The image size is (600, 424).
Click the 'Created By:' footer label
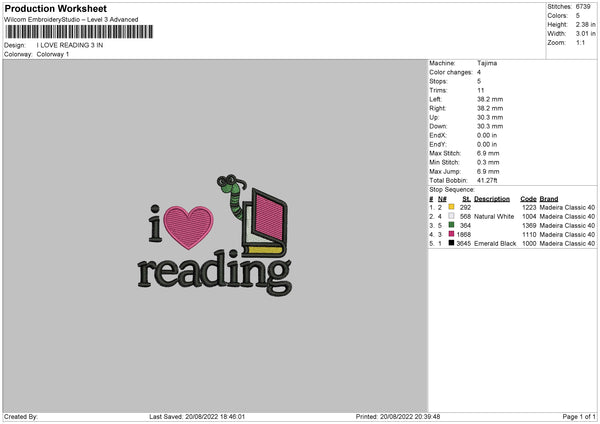pyautogui.click(x=21, y=417)
